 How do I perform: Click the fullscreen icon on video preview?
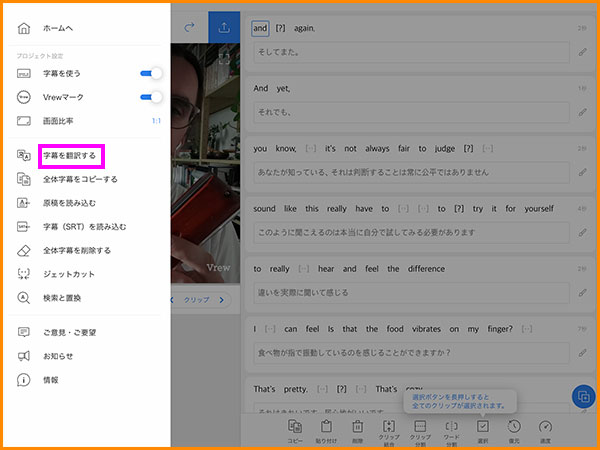(x=224, y=59)
